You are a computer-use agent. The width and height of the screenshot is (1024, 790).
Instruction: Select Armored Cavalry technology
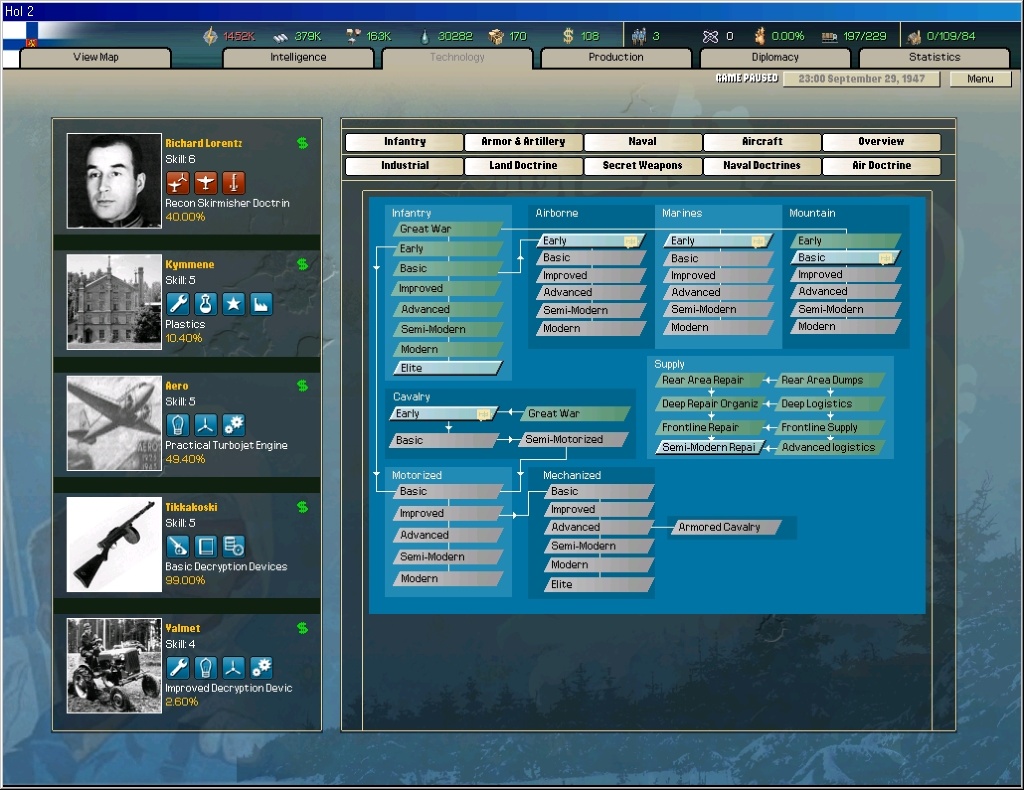(x=726, y=528)
